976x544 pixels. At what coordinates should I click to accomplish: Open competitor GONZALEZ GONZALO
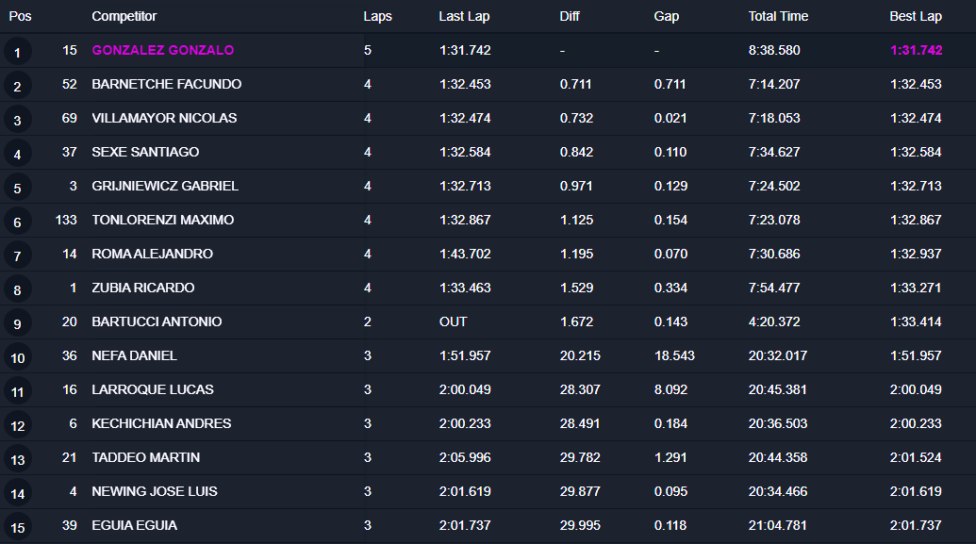coord(162,50)
